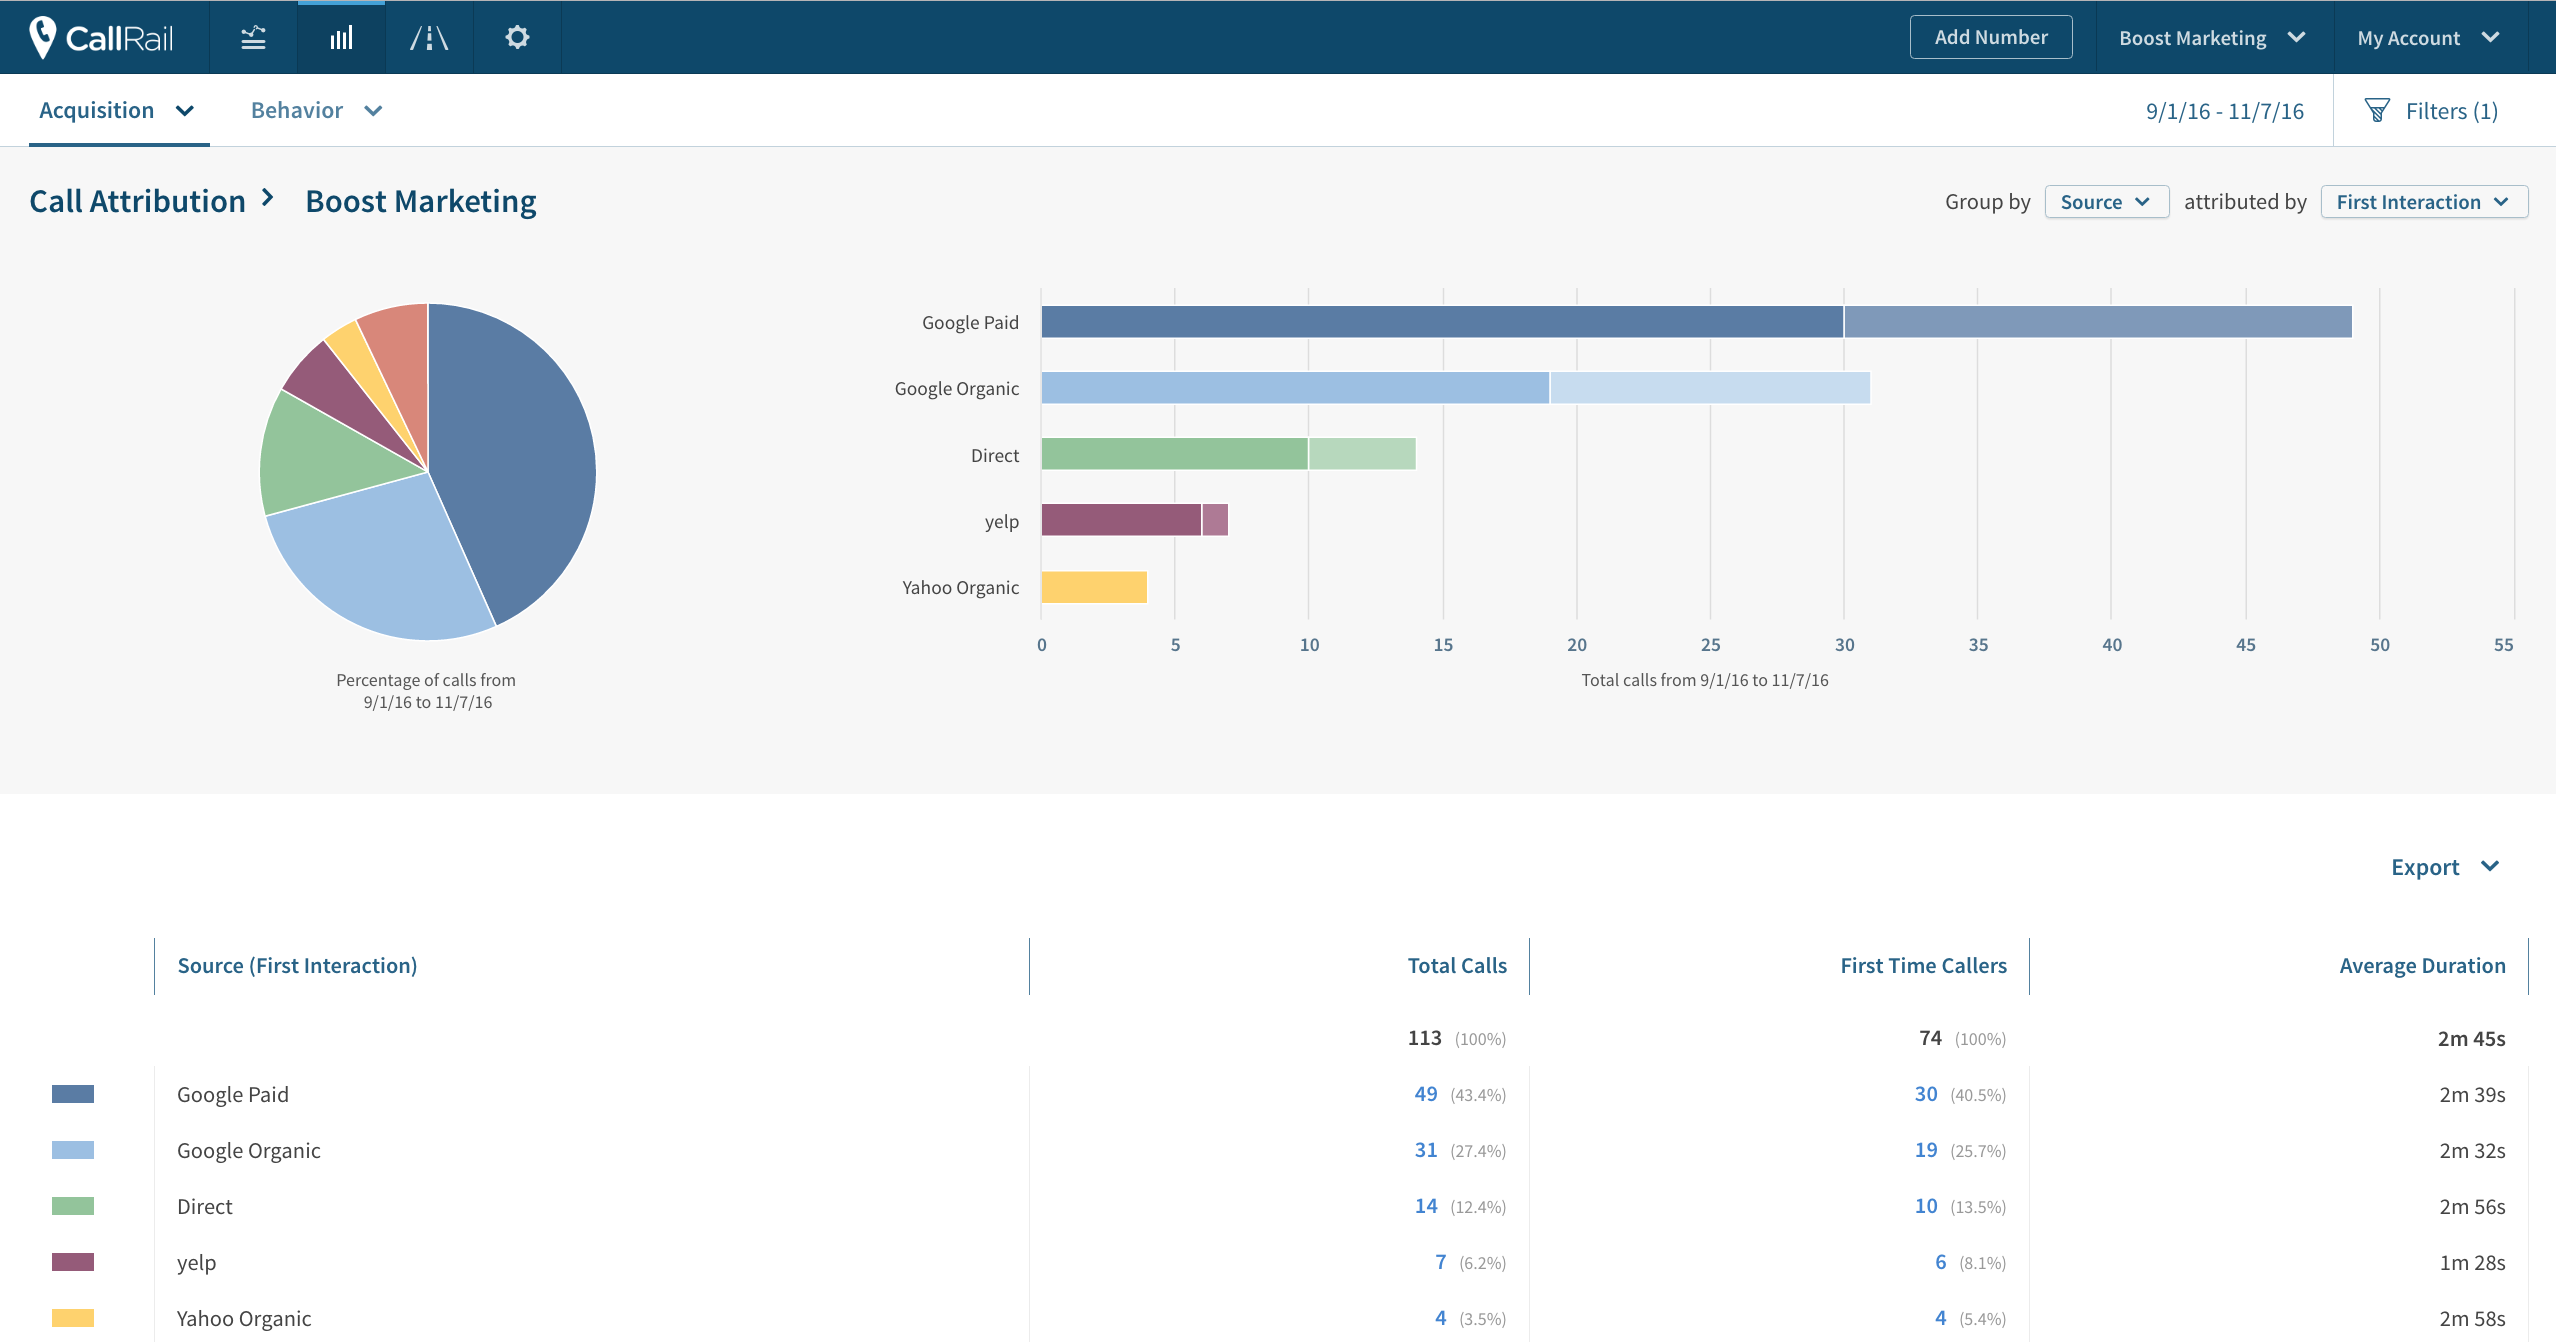Open the bar chart reports icon
The width and height of the screenshot is (2556, 1342).
click(x=340, y=37)
